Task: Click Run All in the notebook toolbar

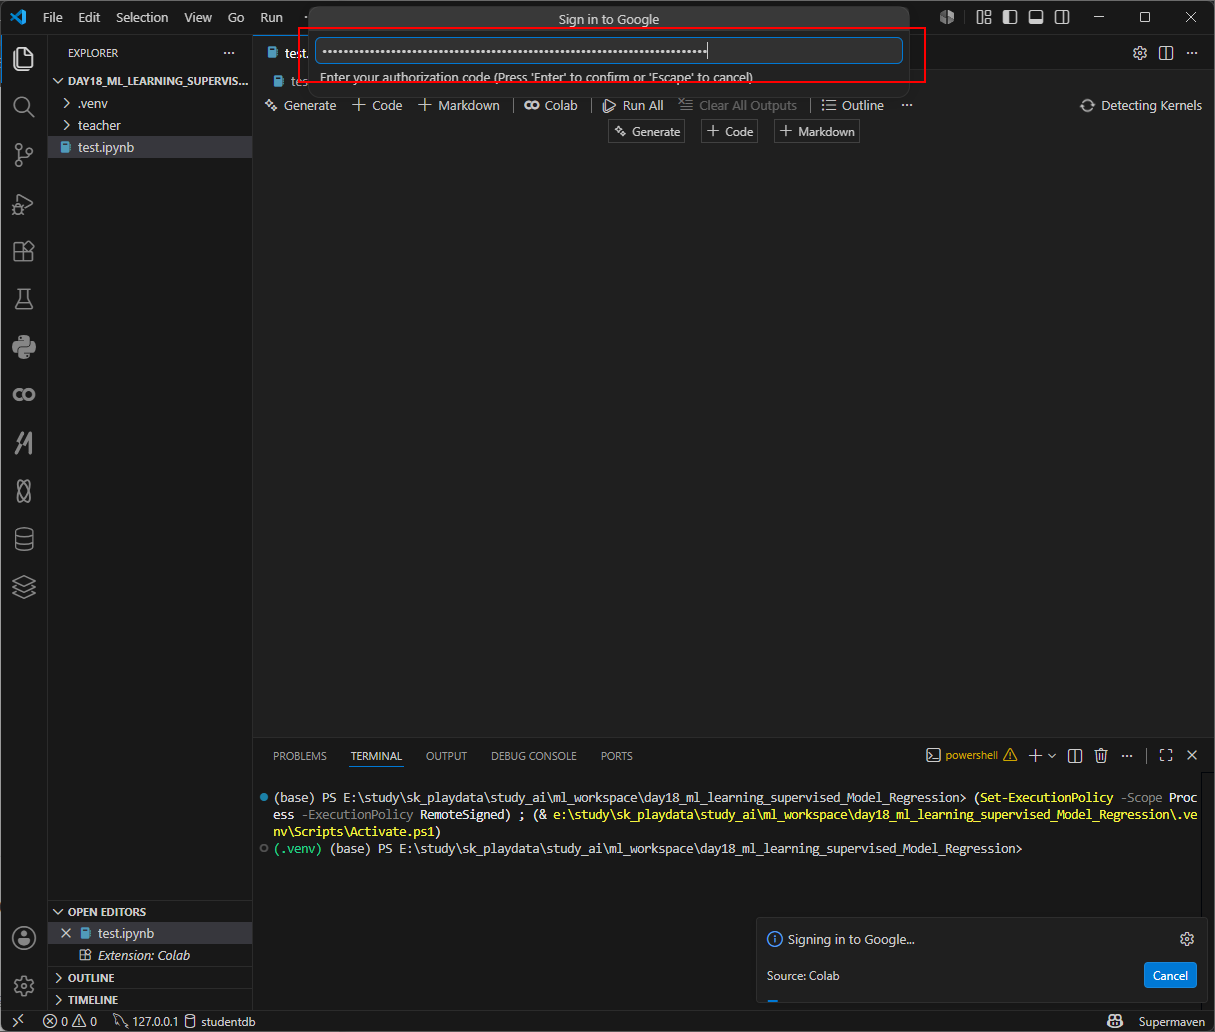Action: [x=633, y=105]
